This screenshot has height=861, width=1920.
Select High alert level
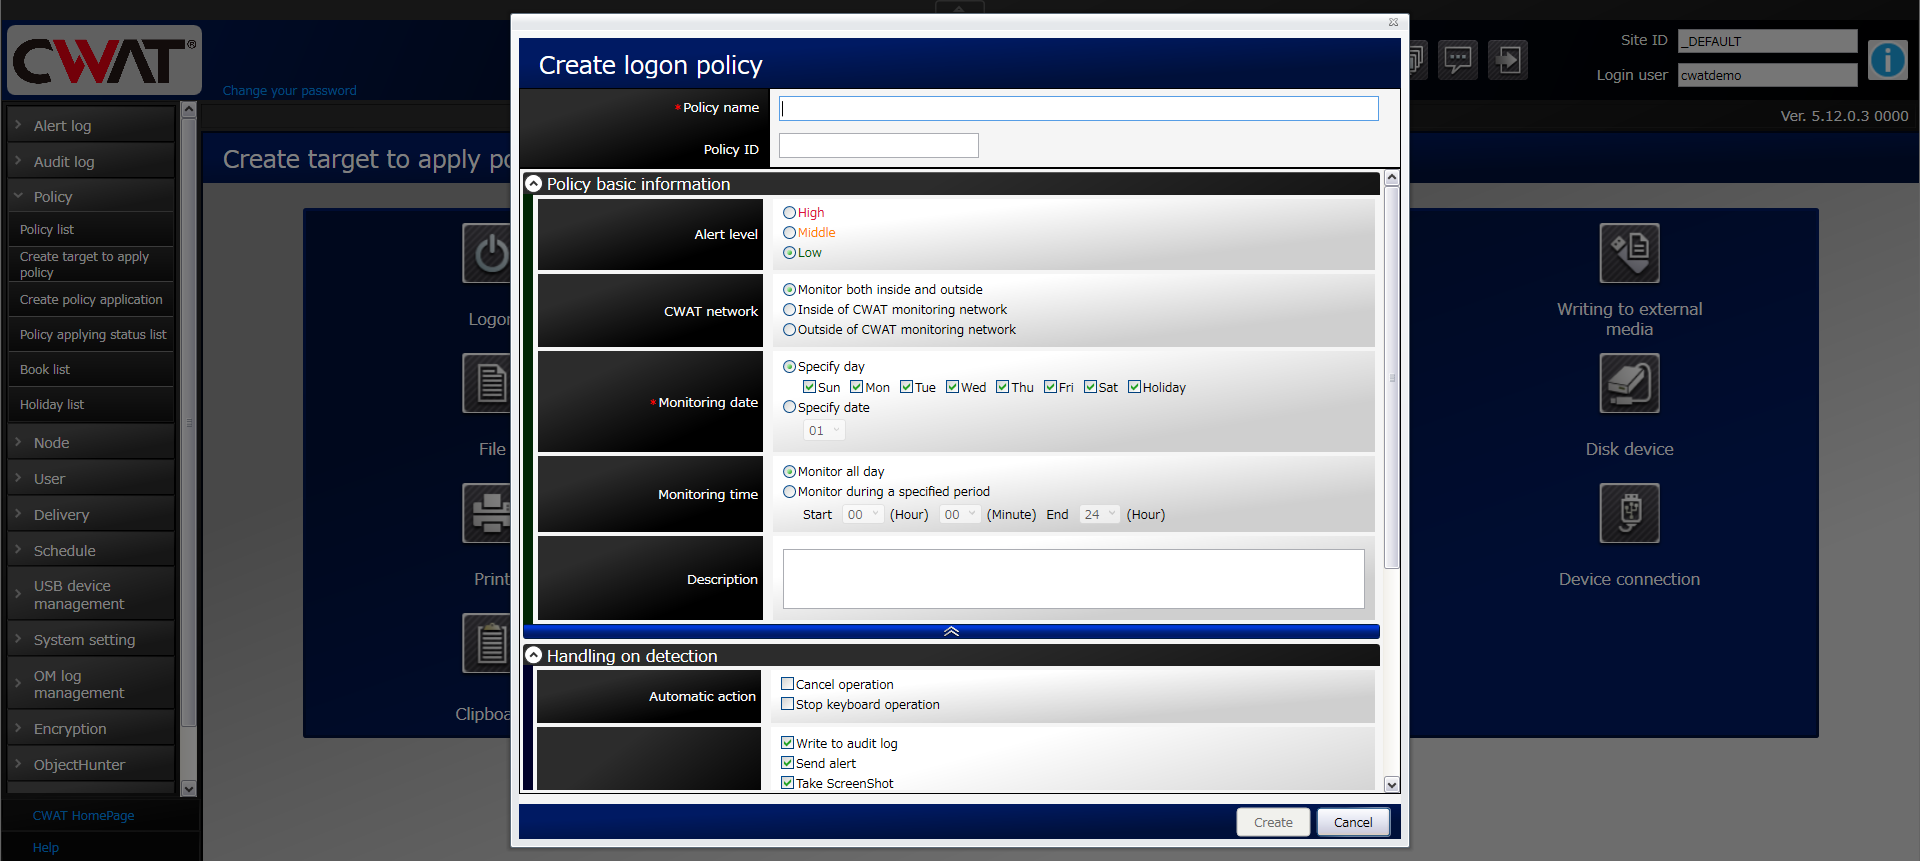(x=789, y=213)
